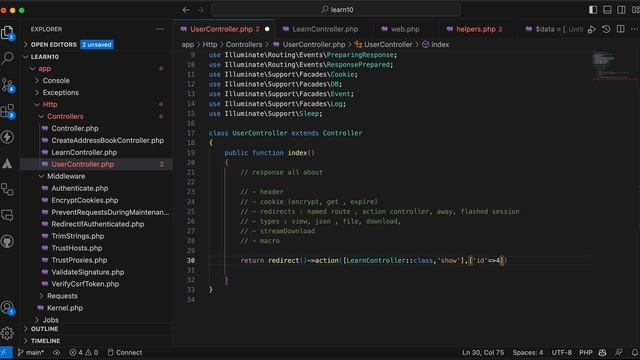Click Ln 30, Col 75 status item
The image size is (640, 360).
(483, 353)
